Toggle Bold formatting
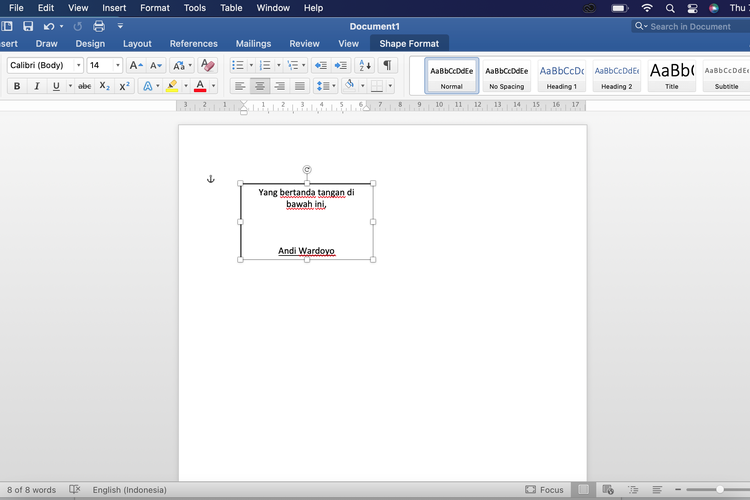The height and width of the screenshot is (500, 750). (17, 87)
